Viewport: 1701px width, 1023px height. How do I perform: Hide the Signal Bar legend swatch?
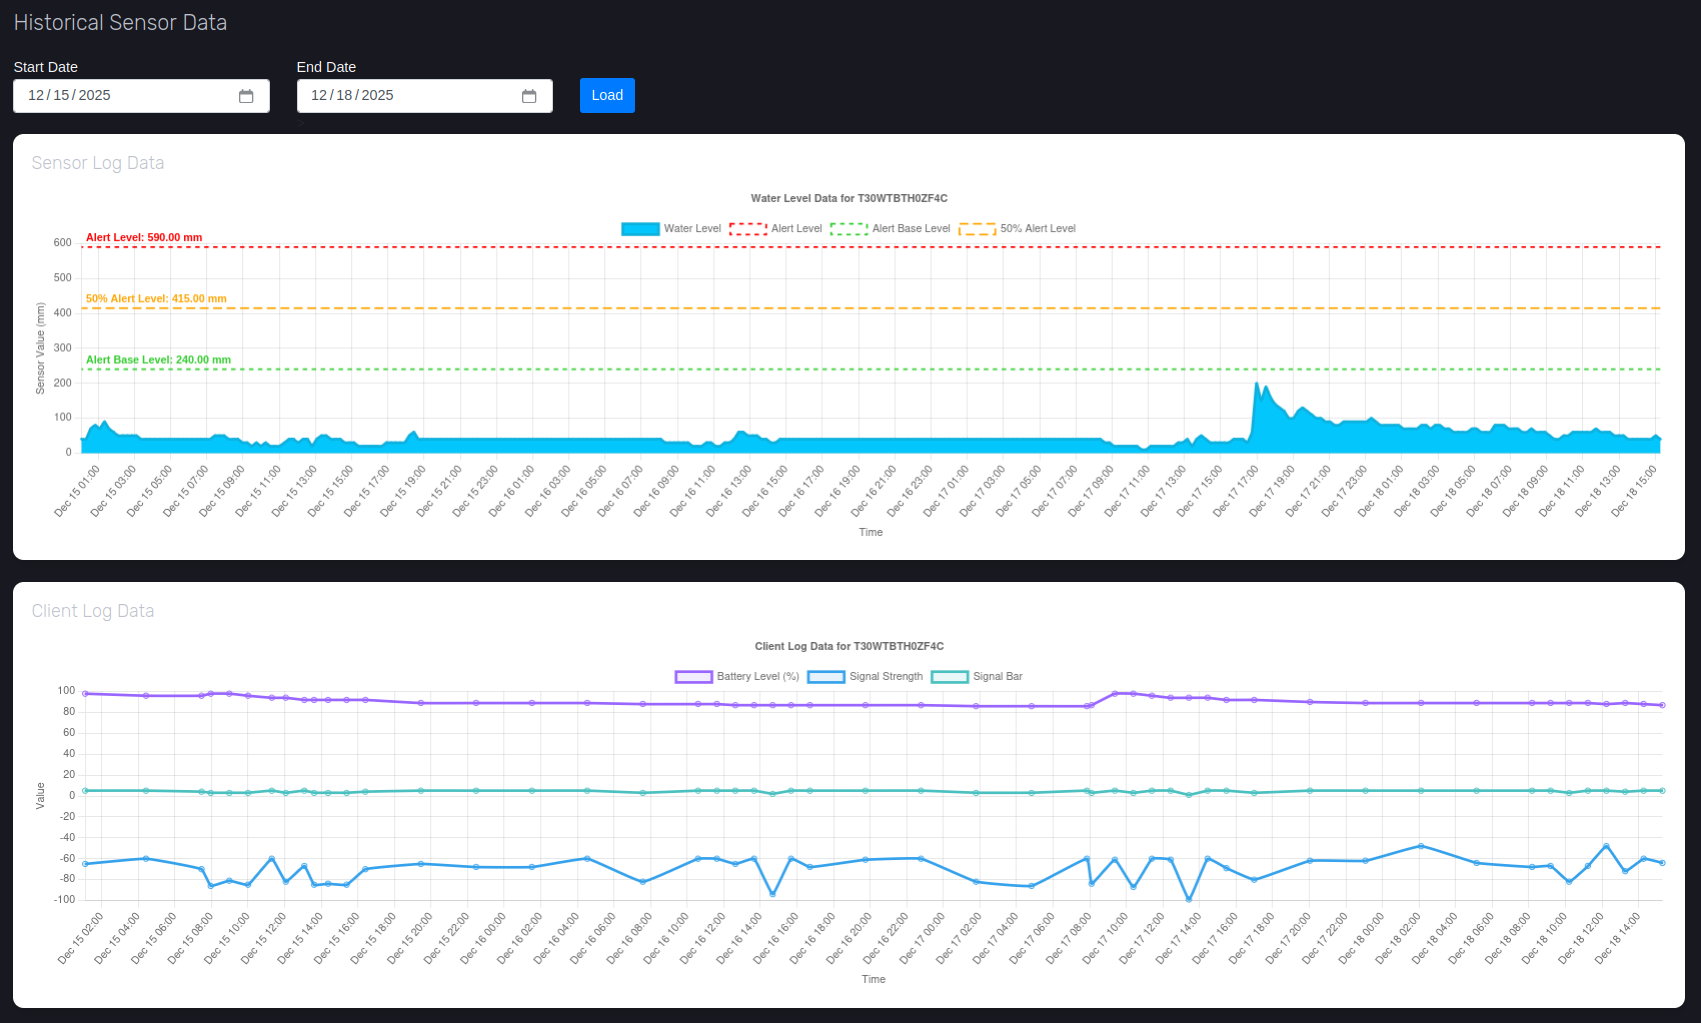click(x=949, y=677)
